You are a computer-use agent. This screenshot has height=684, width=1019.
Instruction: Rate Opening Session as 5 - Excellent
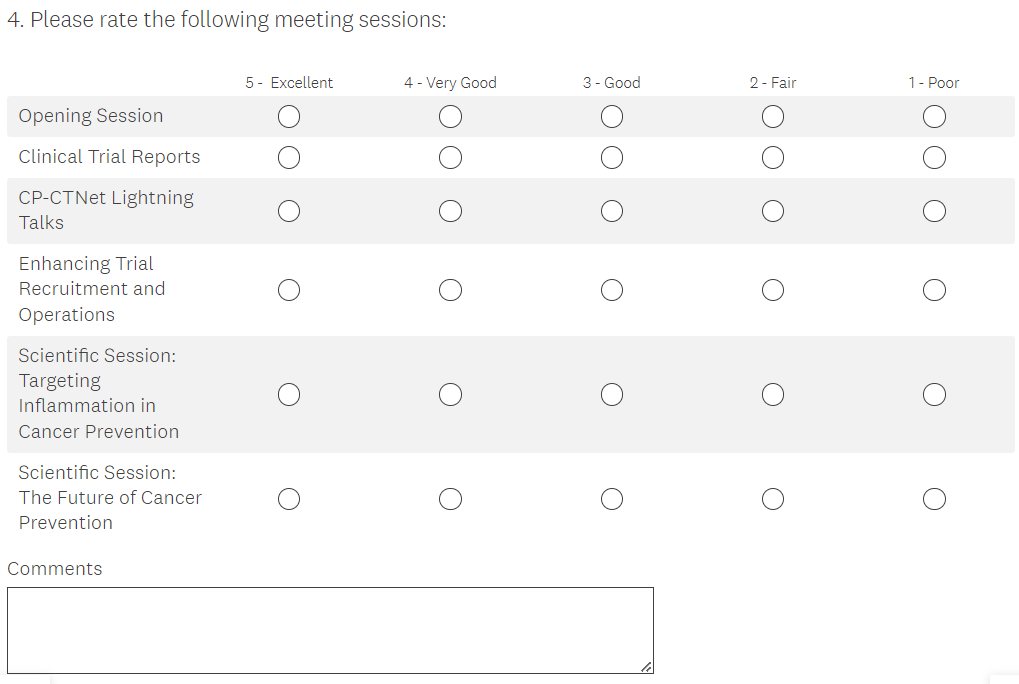pyautogui.click(x=289, y=117)
